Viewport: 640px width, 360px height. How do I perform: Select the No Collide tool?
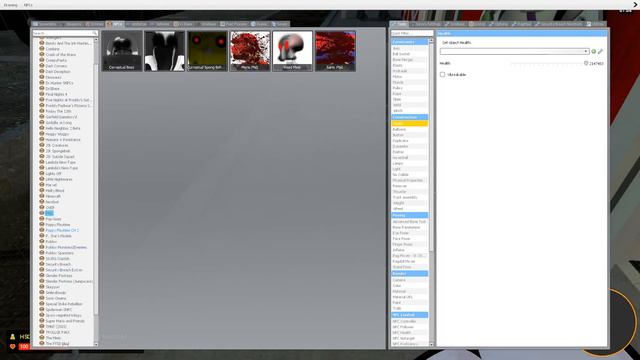click(409, 174)
